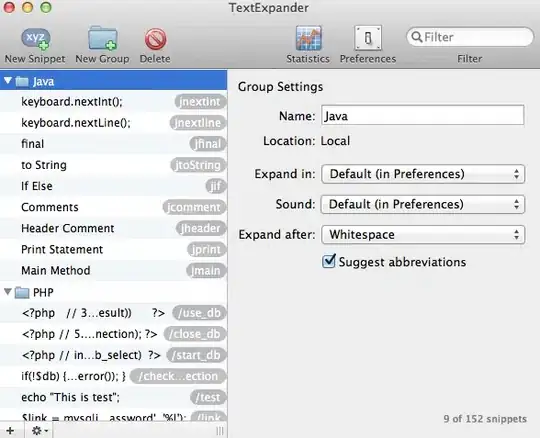Click the green zoom window button

tap(46, 7)
